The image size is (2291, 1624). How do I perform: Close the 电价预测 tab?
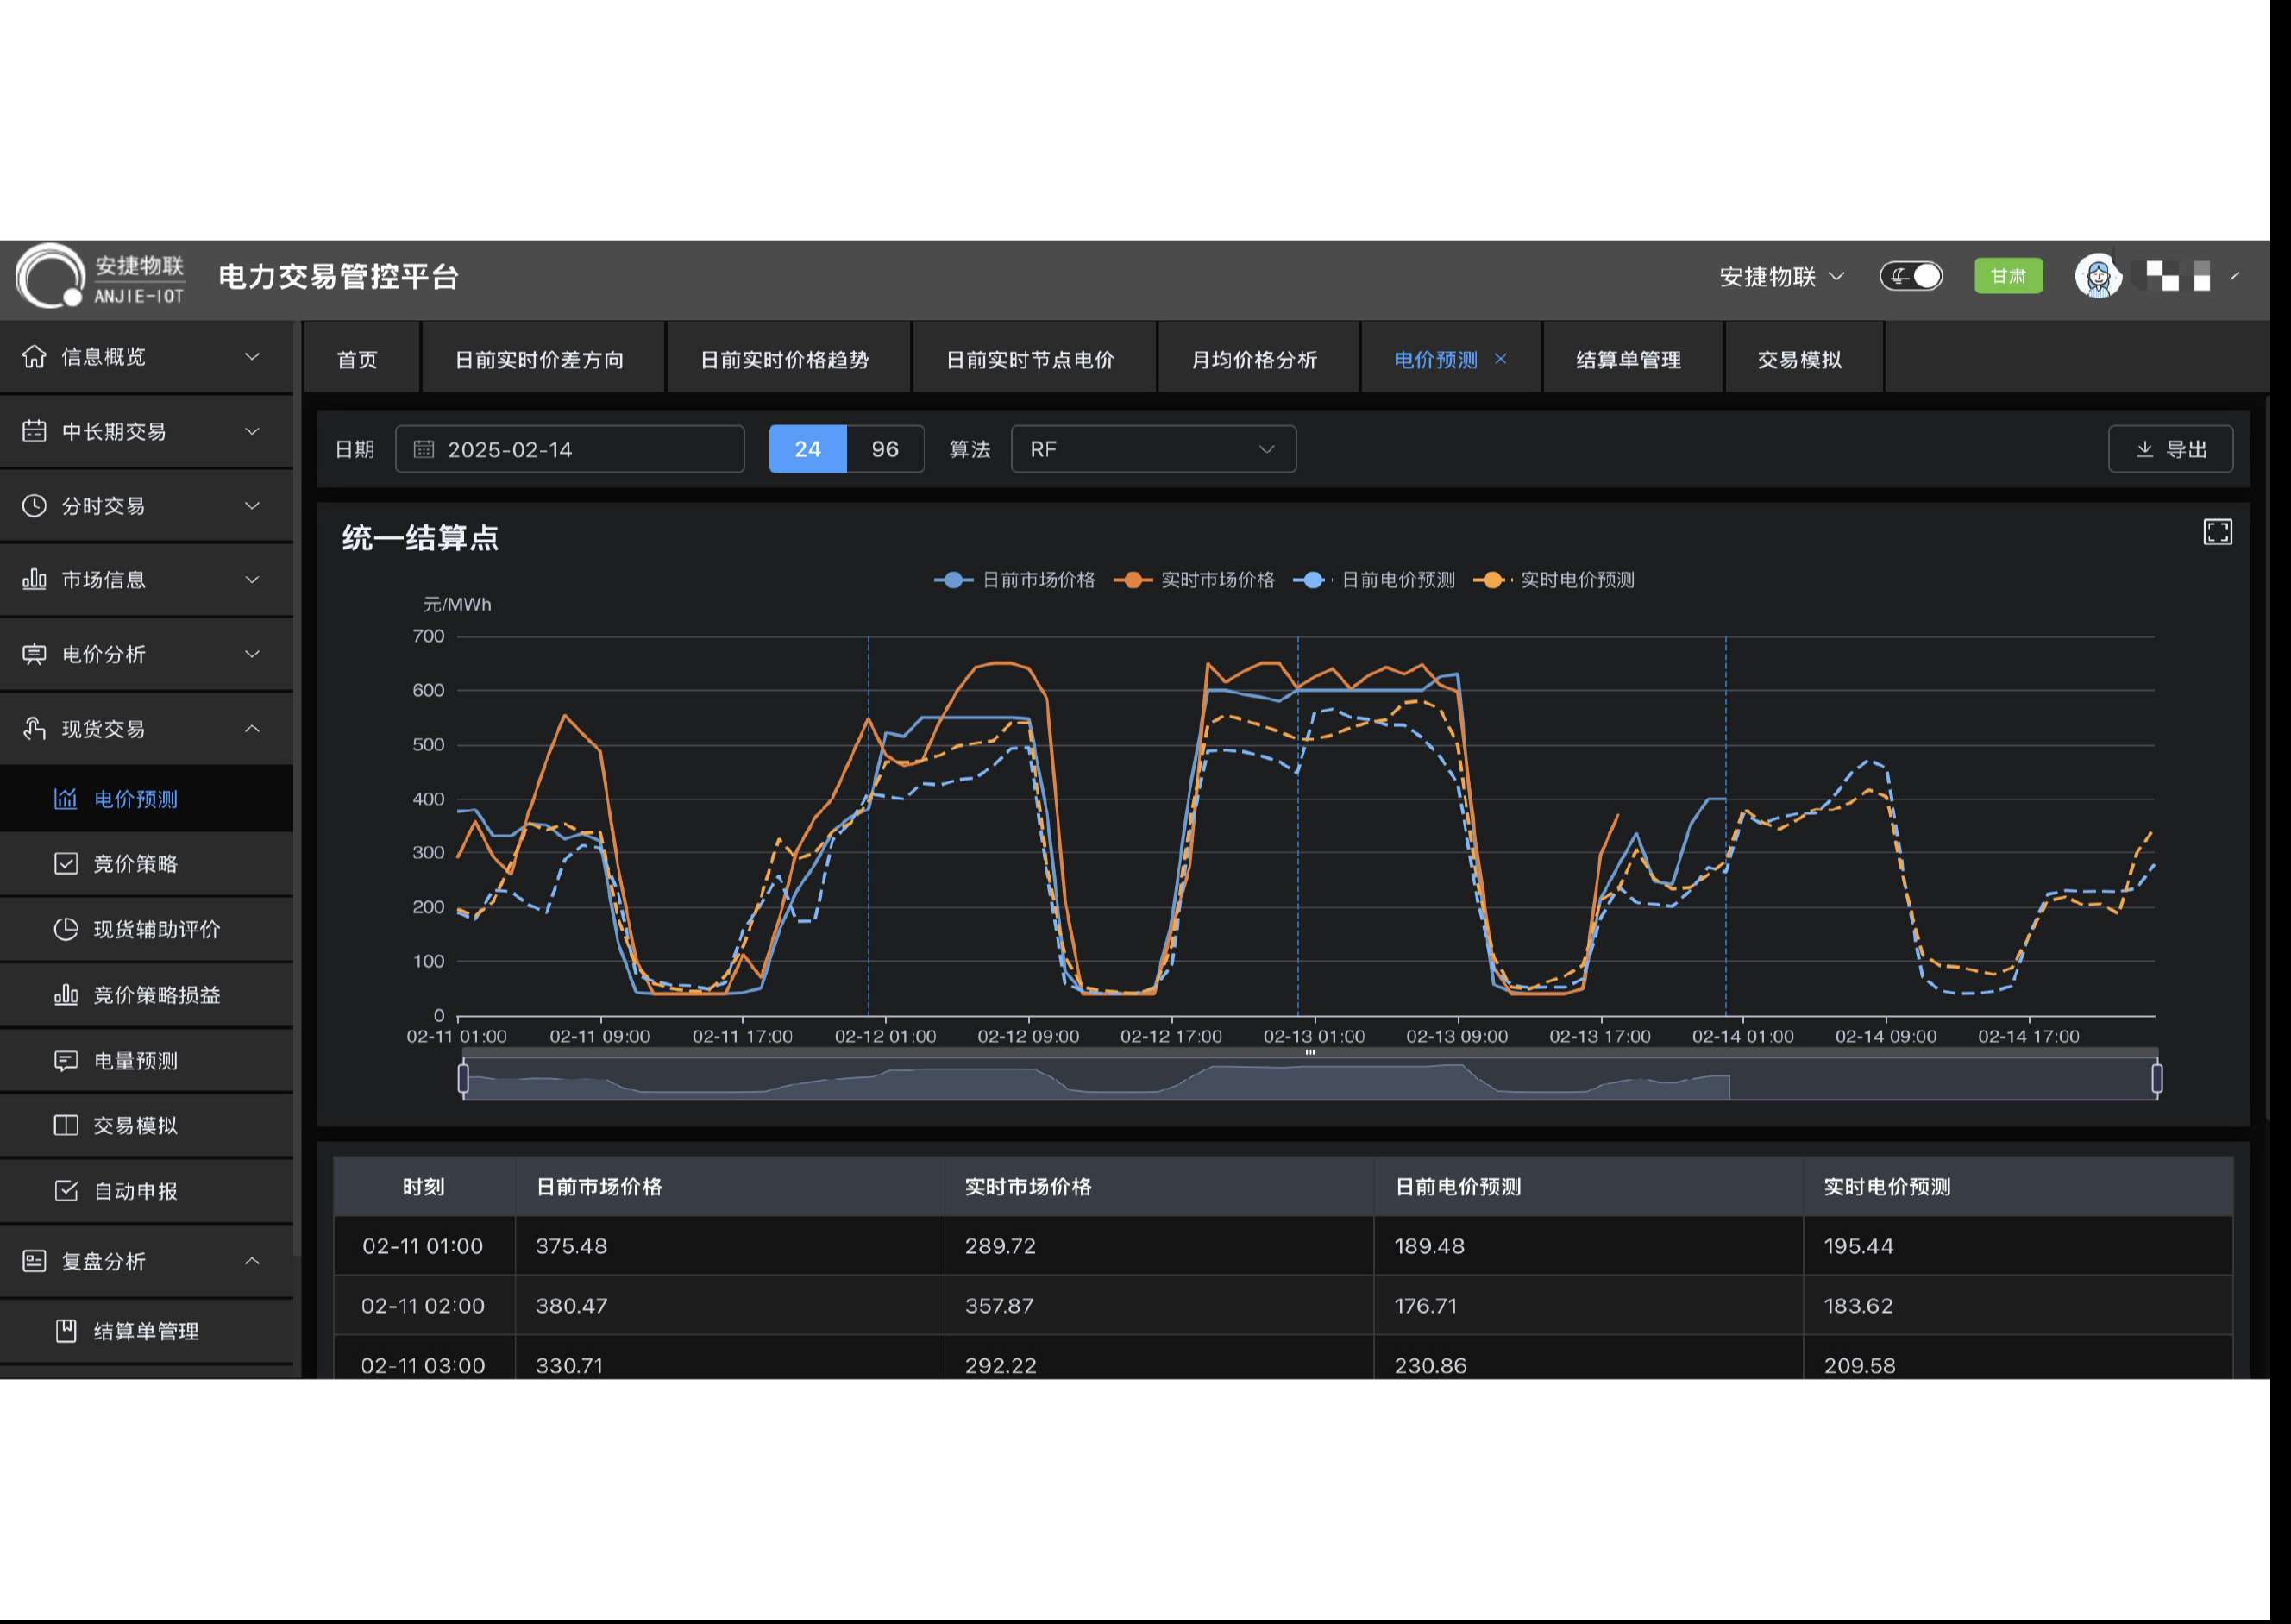1500,358
